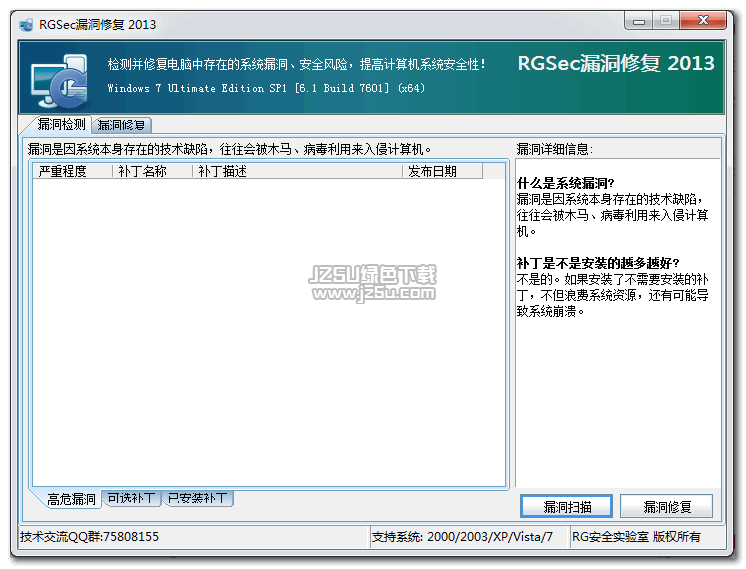Click the RG安全实验室 版权所有 status text

click(x=636, y=537)
